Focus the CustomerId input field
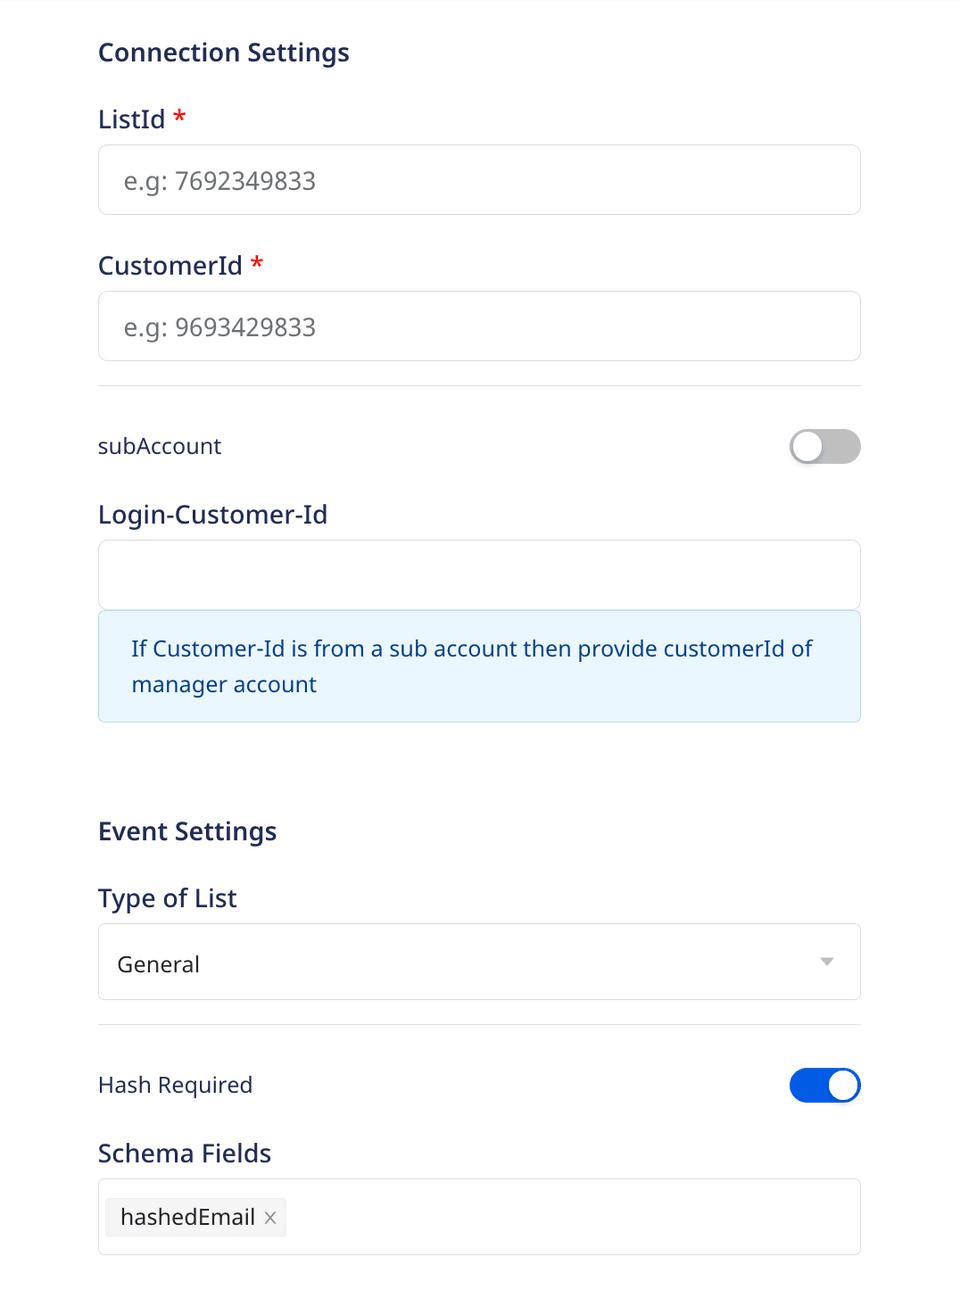The image size is (960, 1297). tap(479, 326)
